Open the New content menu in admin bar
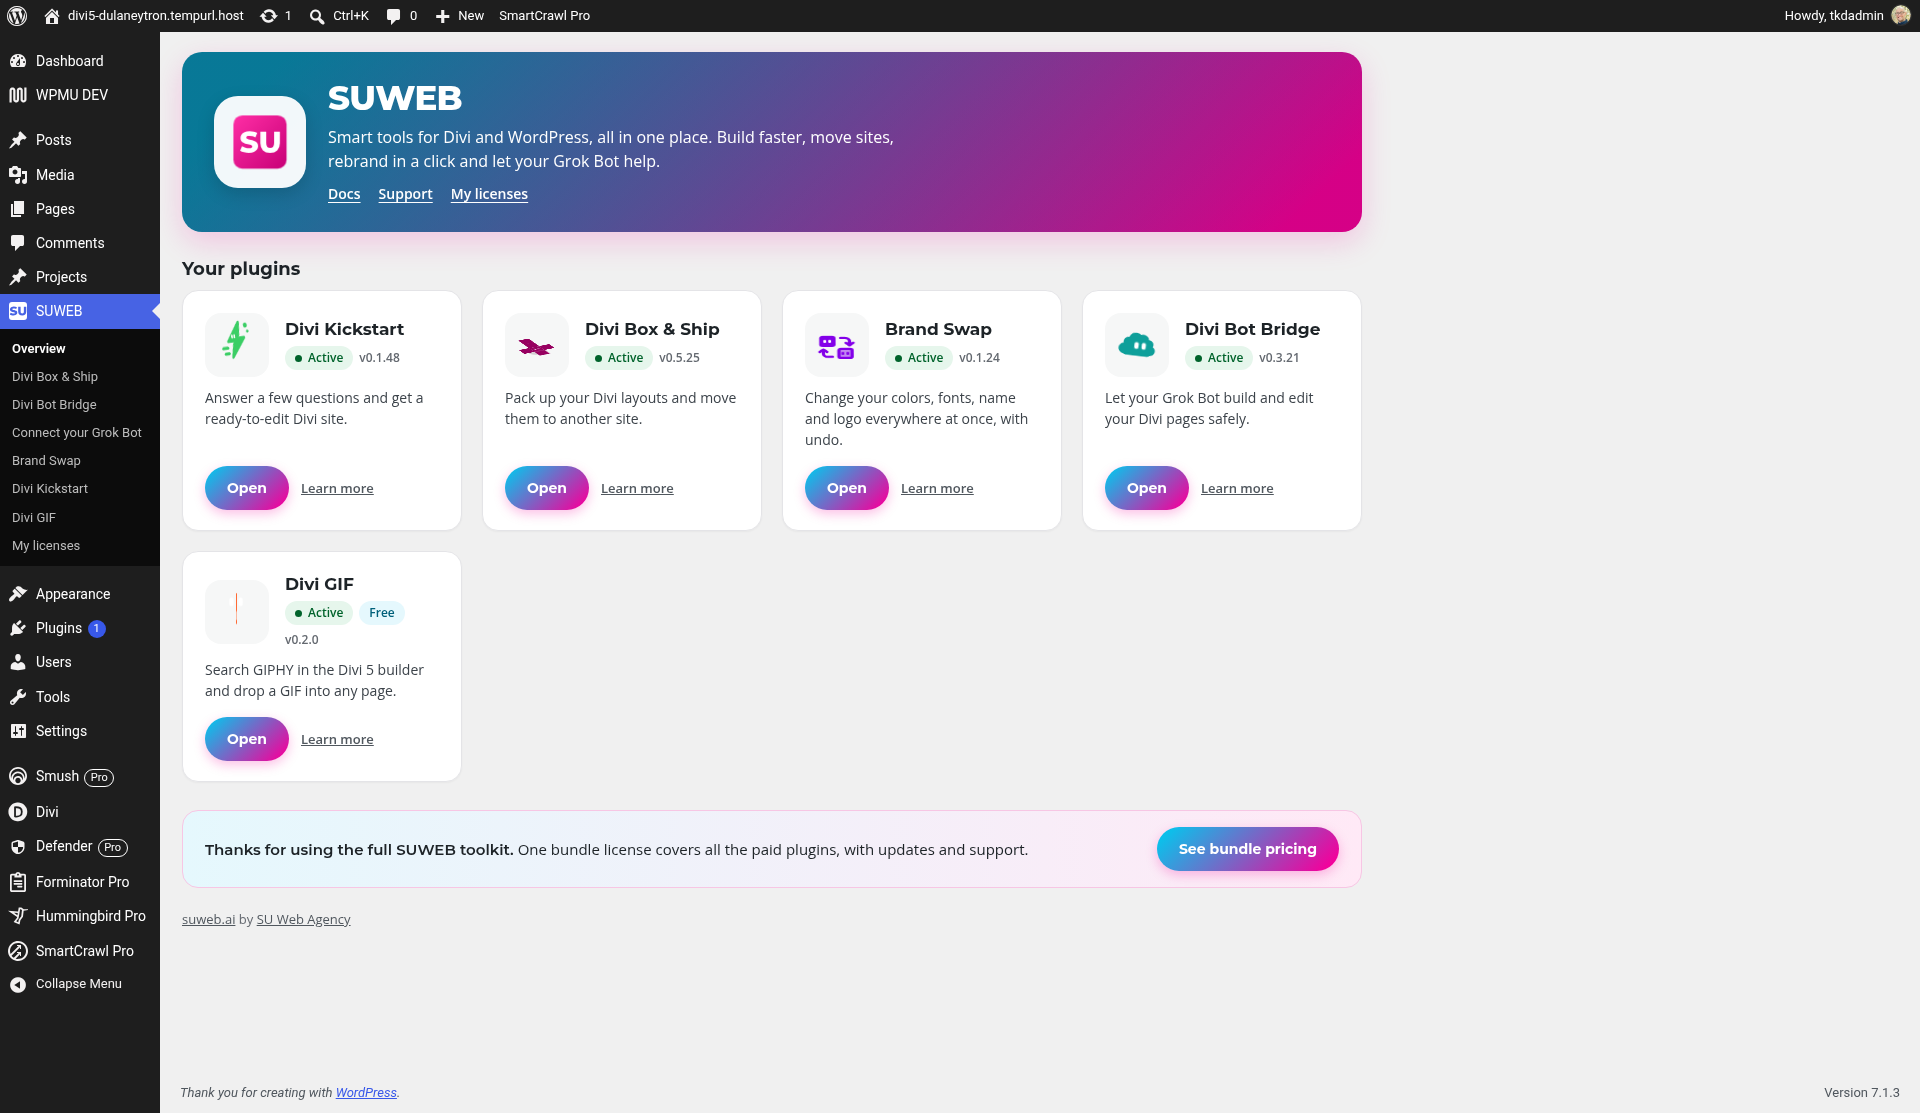 point(459,16)
